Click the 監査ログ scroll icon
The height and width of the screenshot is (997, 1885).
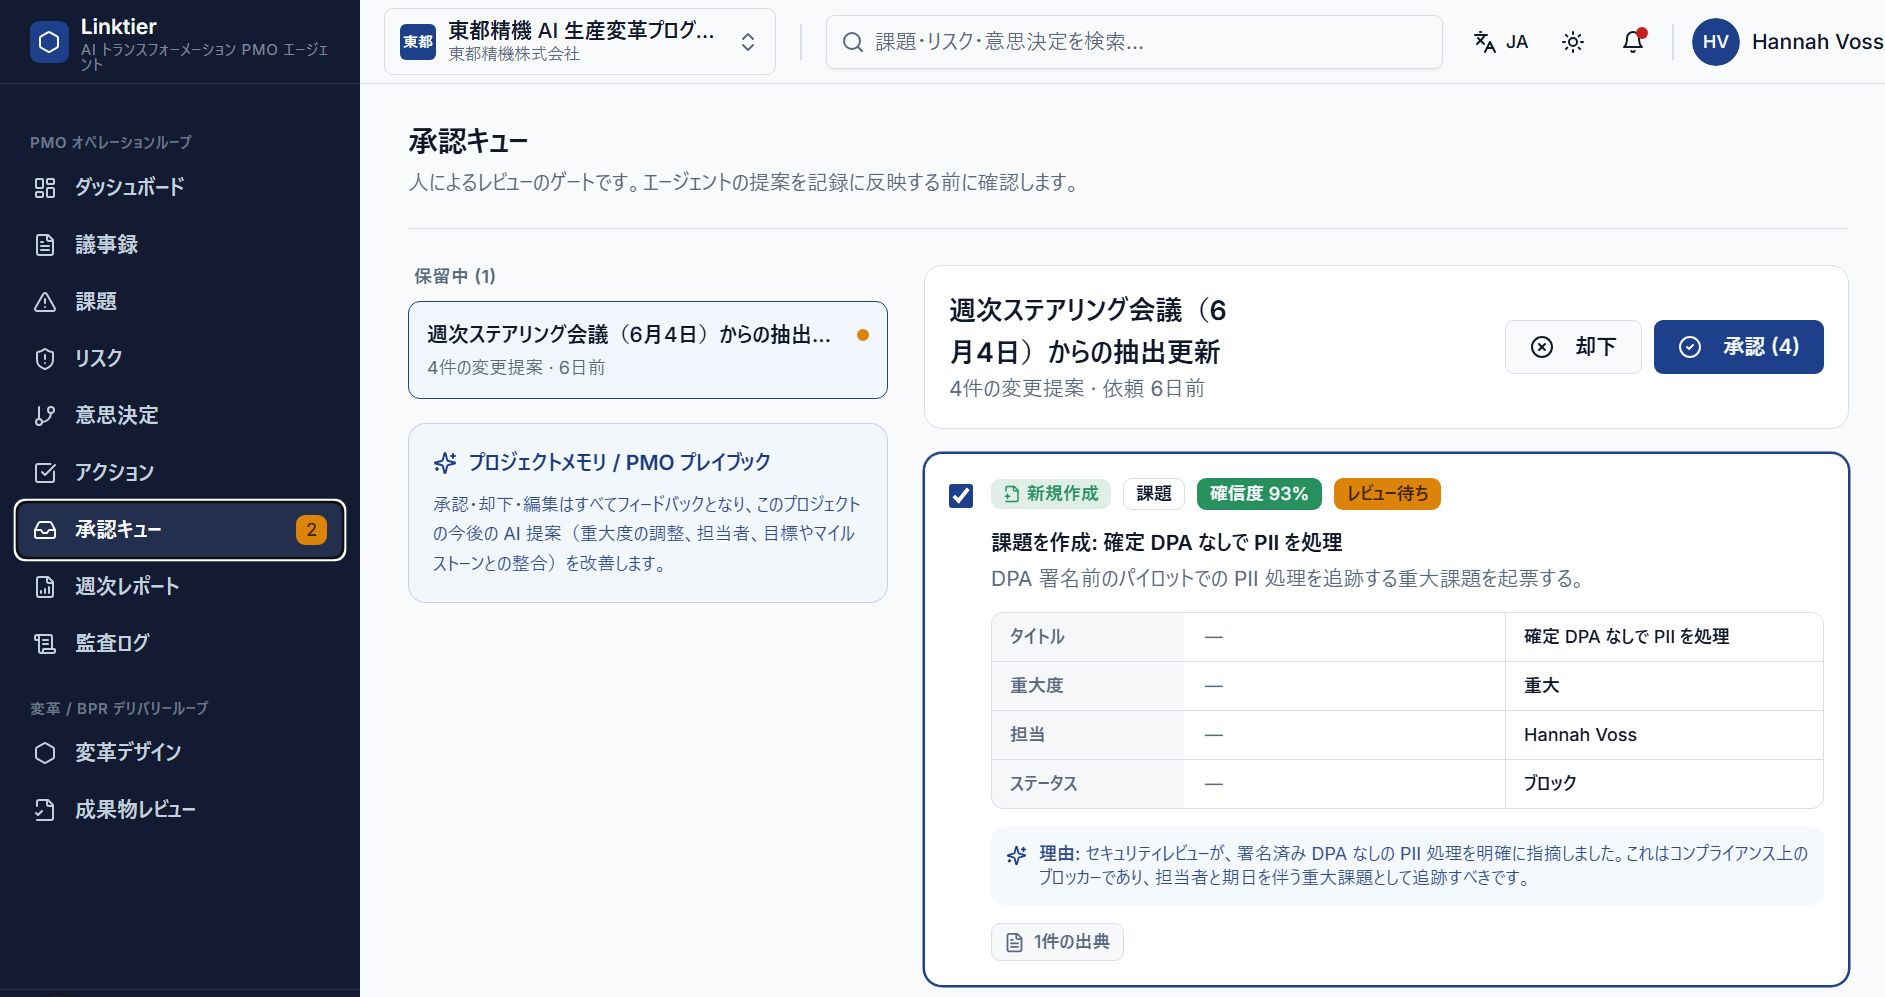point(45,644)
